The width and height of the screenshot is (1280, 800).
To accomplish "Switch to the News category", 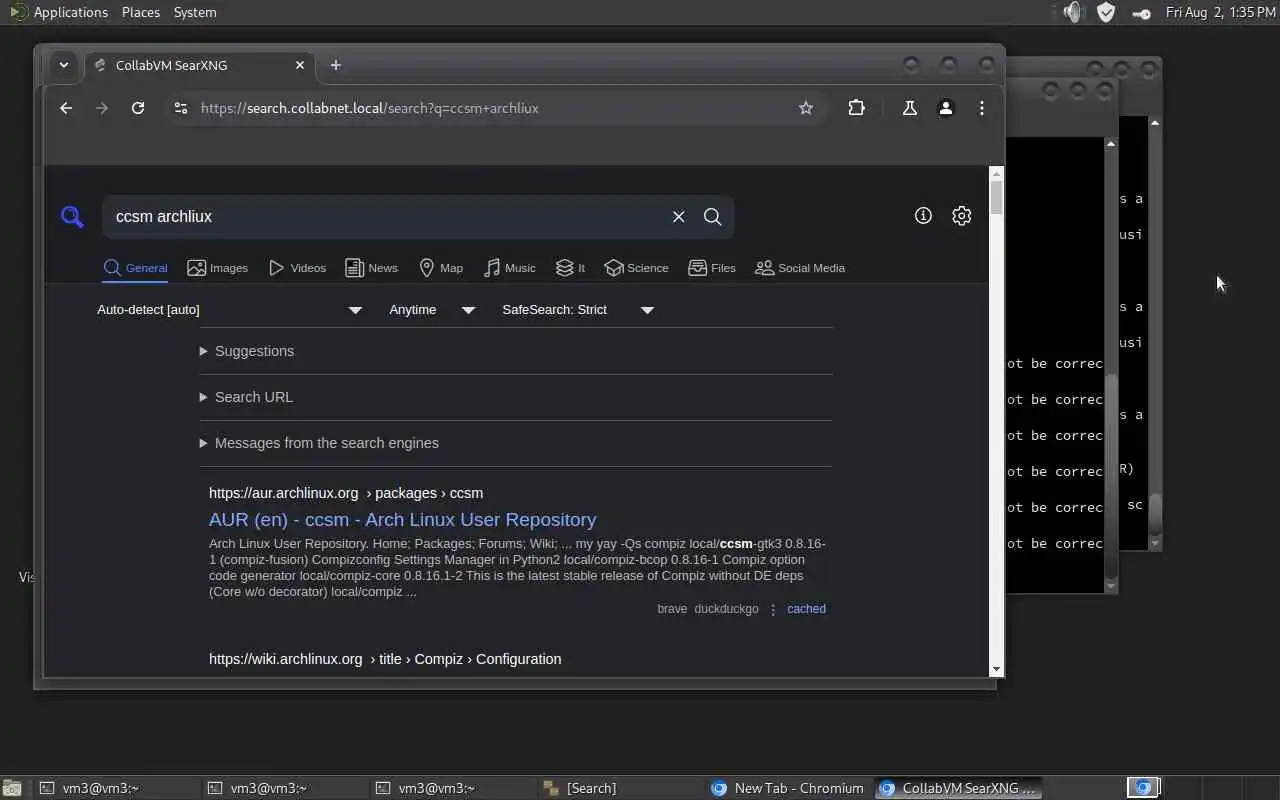I will point(372,268).
